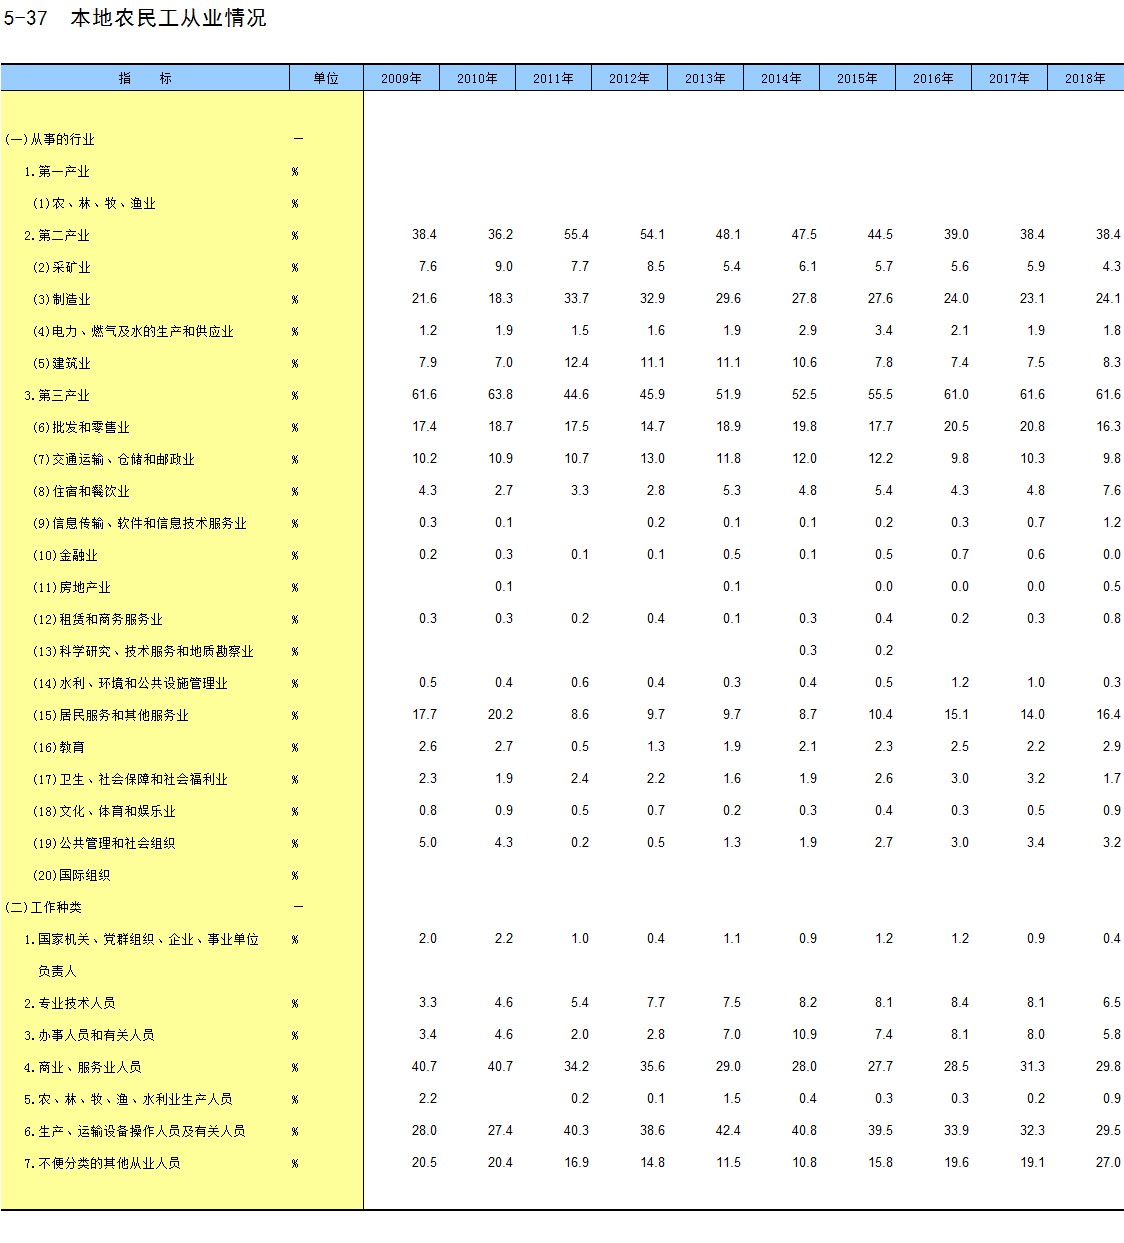Click the 2009年 value 5.0 for 公共管理和社会组织

[427, 843]
